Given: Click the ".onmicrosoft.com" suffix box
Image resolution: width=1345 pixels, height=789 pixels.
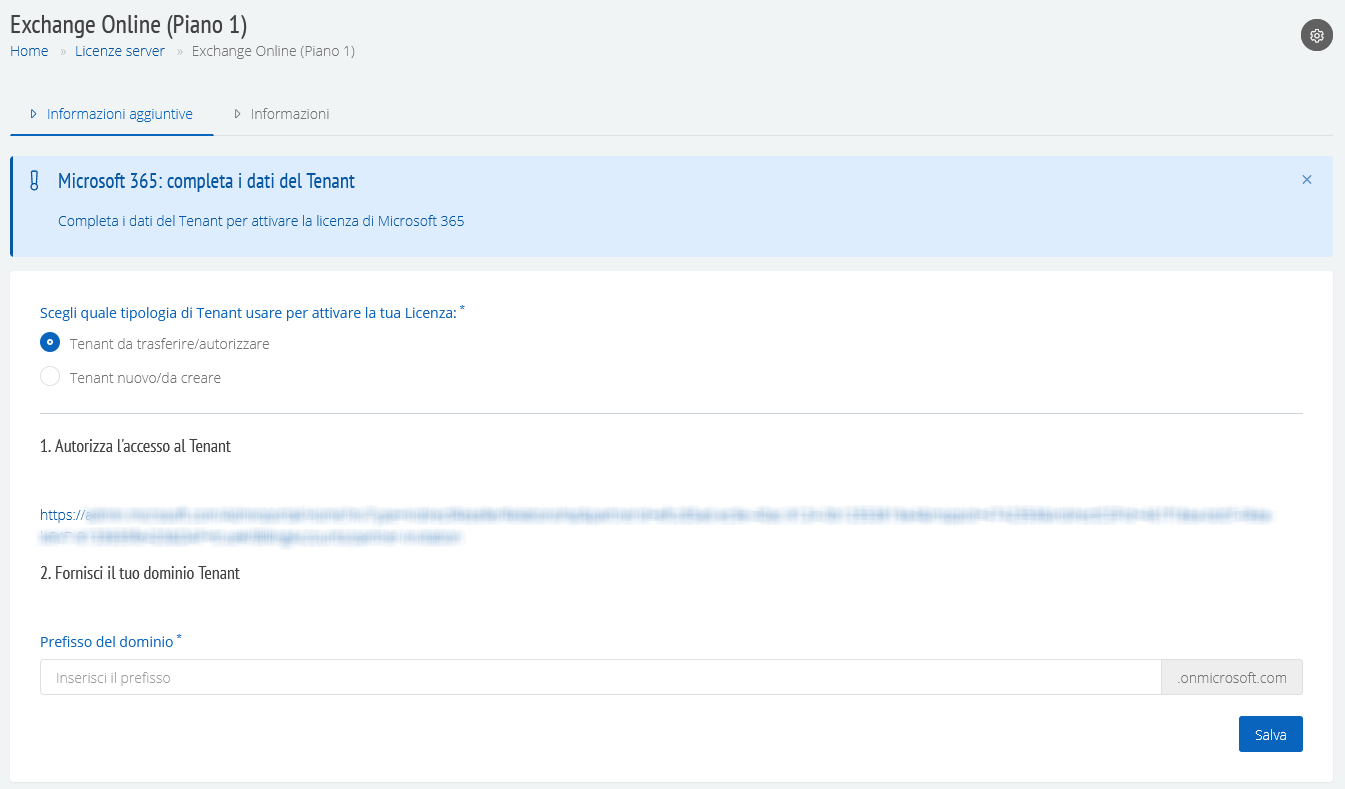Looking at the screenshot, I should coord(1232,677).
